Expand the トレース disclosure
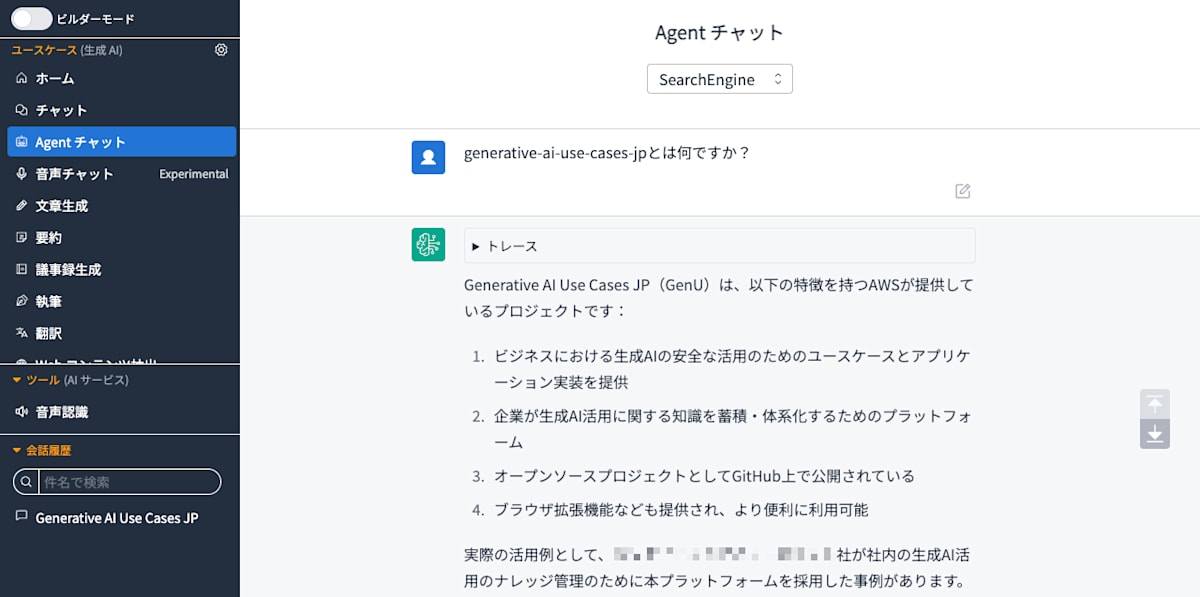The height and width of the screenshot is (597, 1200). [x=720, y=246]
